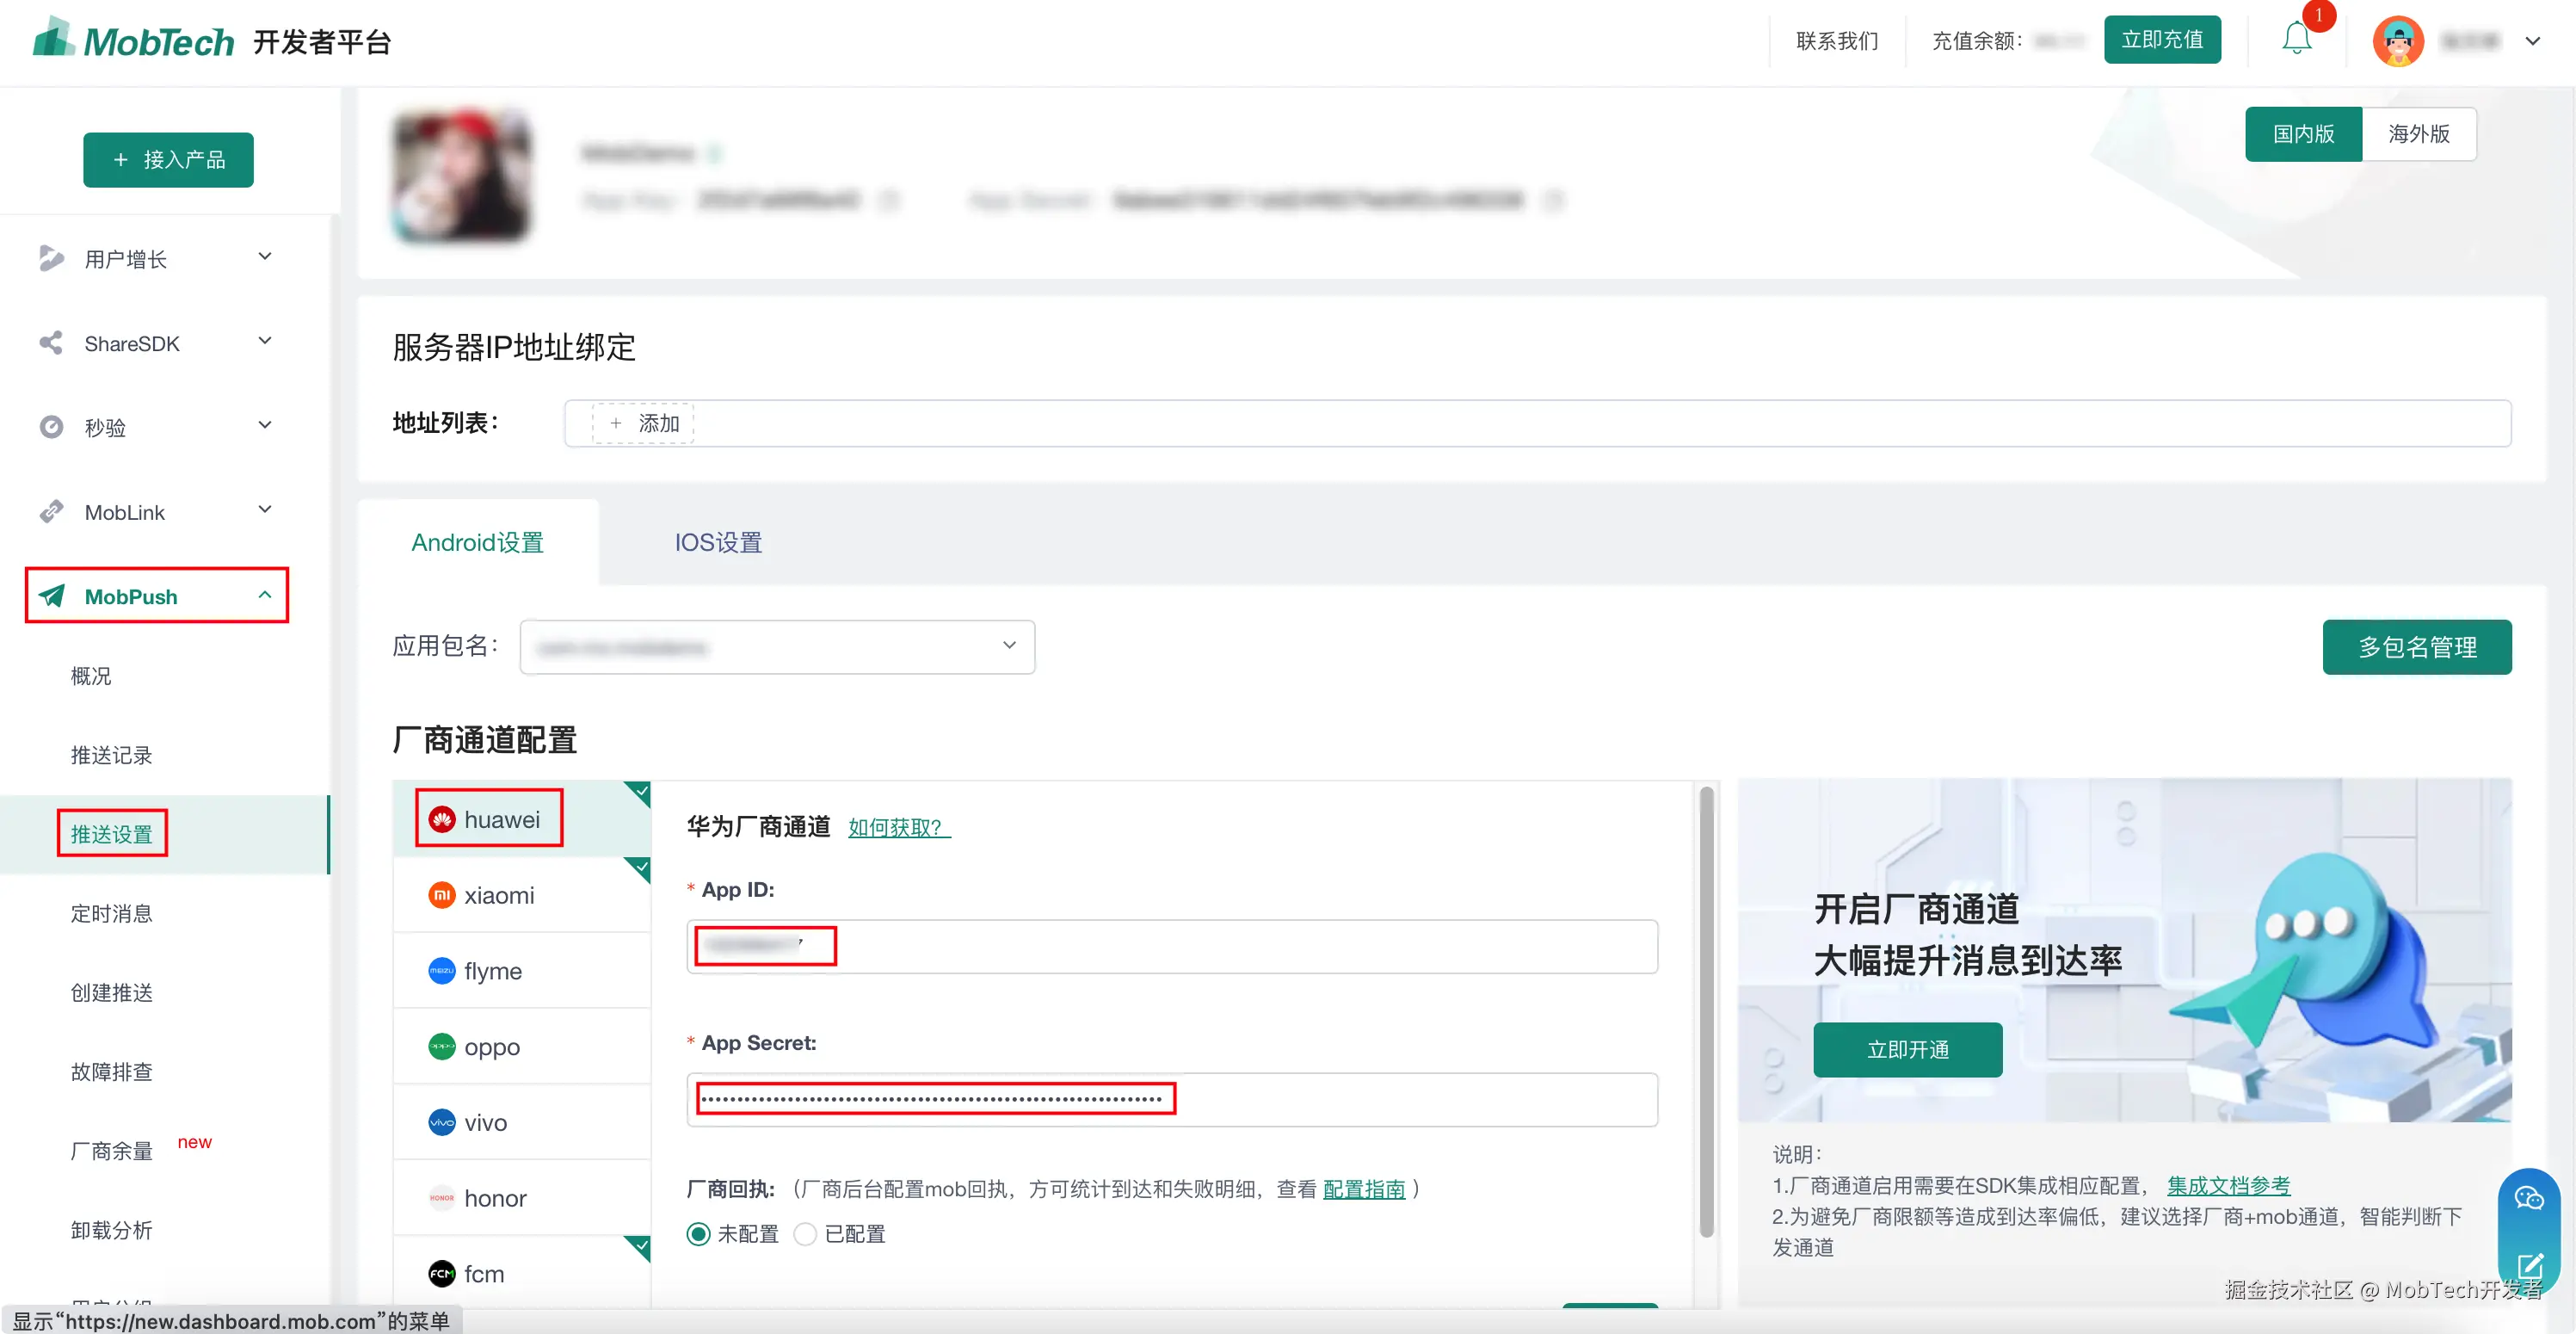
Task: Click the user avatar icon in the header
Action: click(2397, 41)
